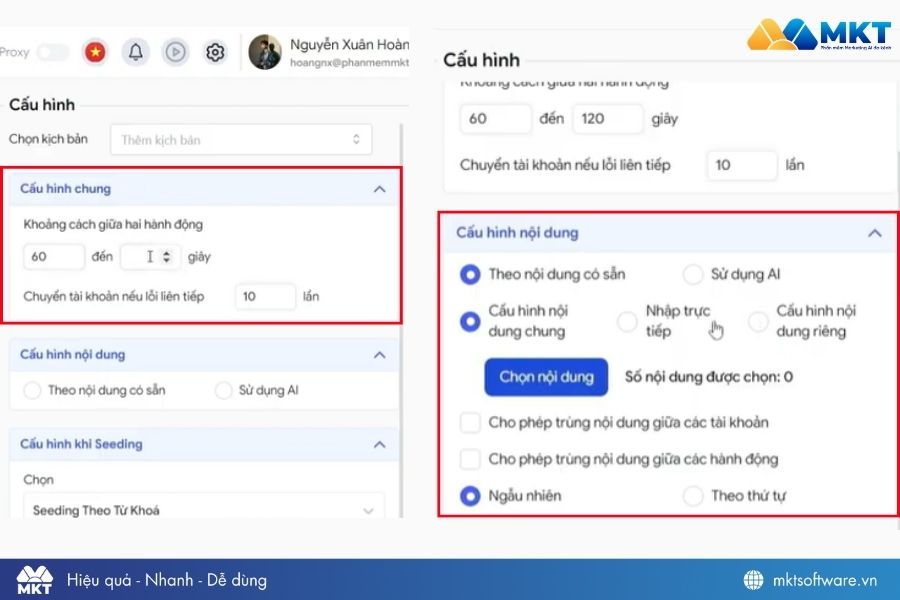
Task: Select right panel Sử dụng AI radio
Action: 693,274
